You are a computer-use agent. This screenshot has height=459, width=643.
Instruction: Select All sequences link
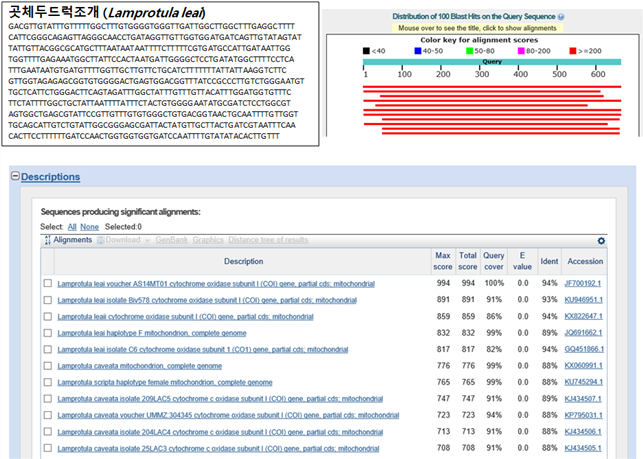[x=72, y=227]
